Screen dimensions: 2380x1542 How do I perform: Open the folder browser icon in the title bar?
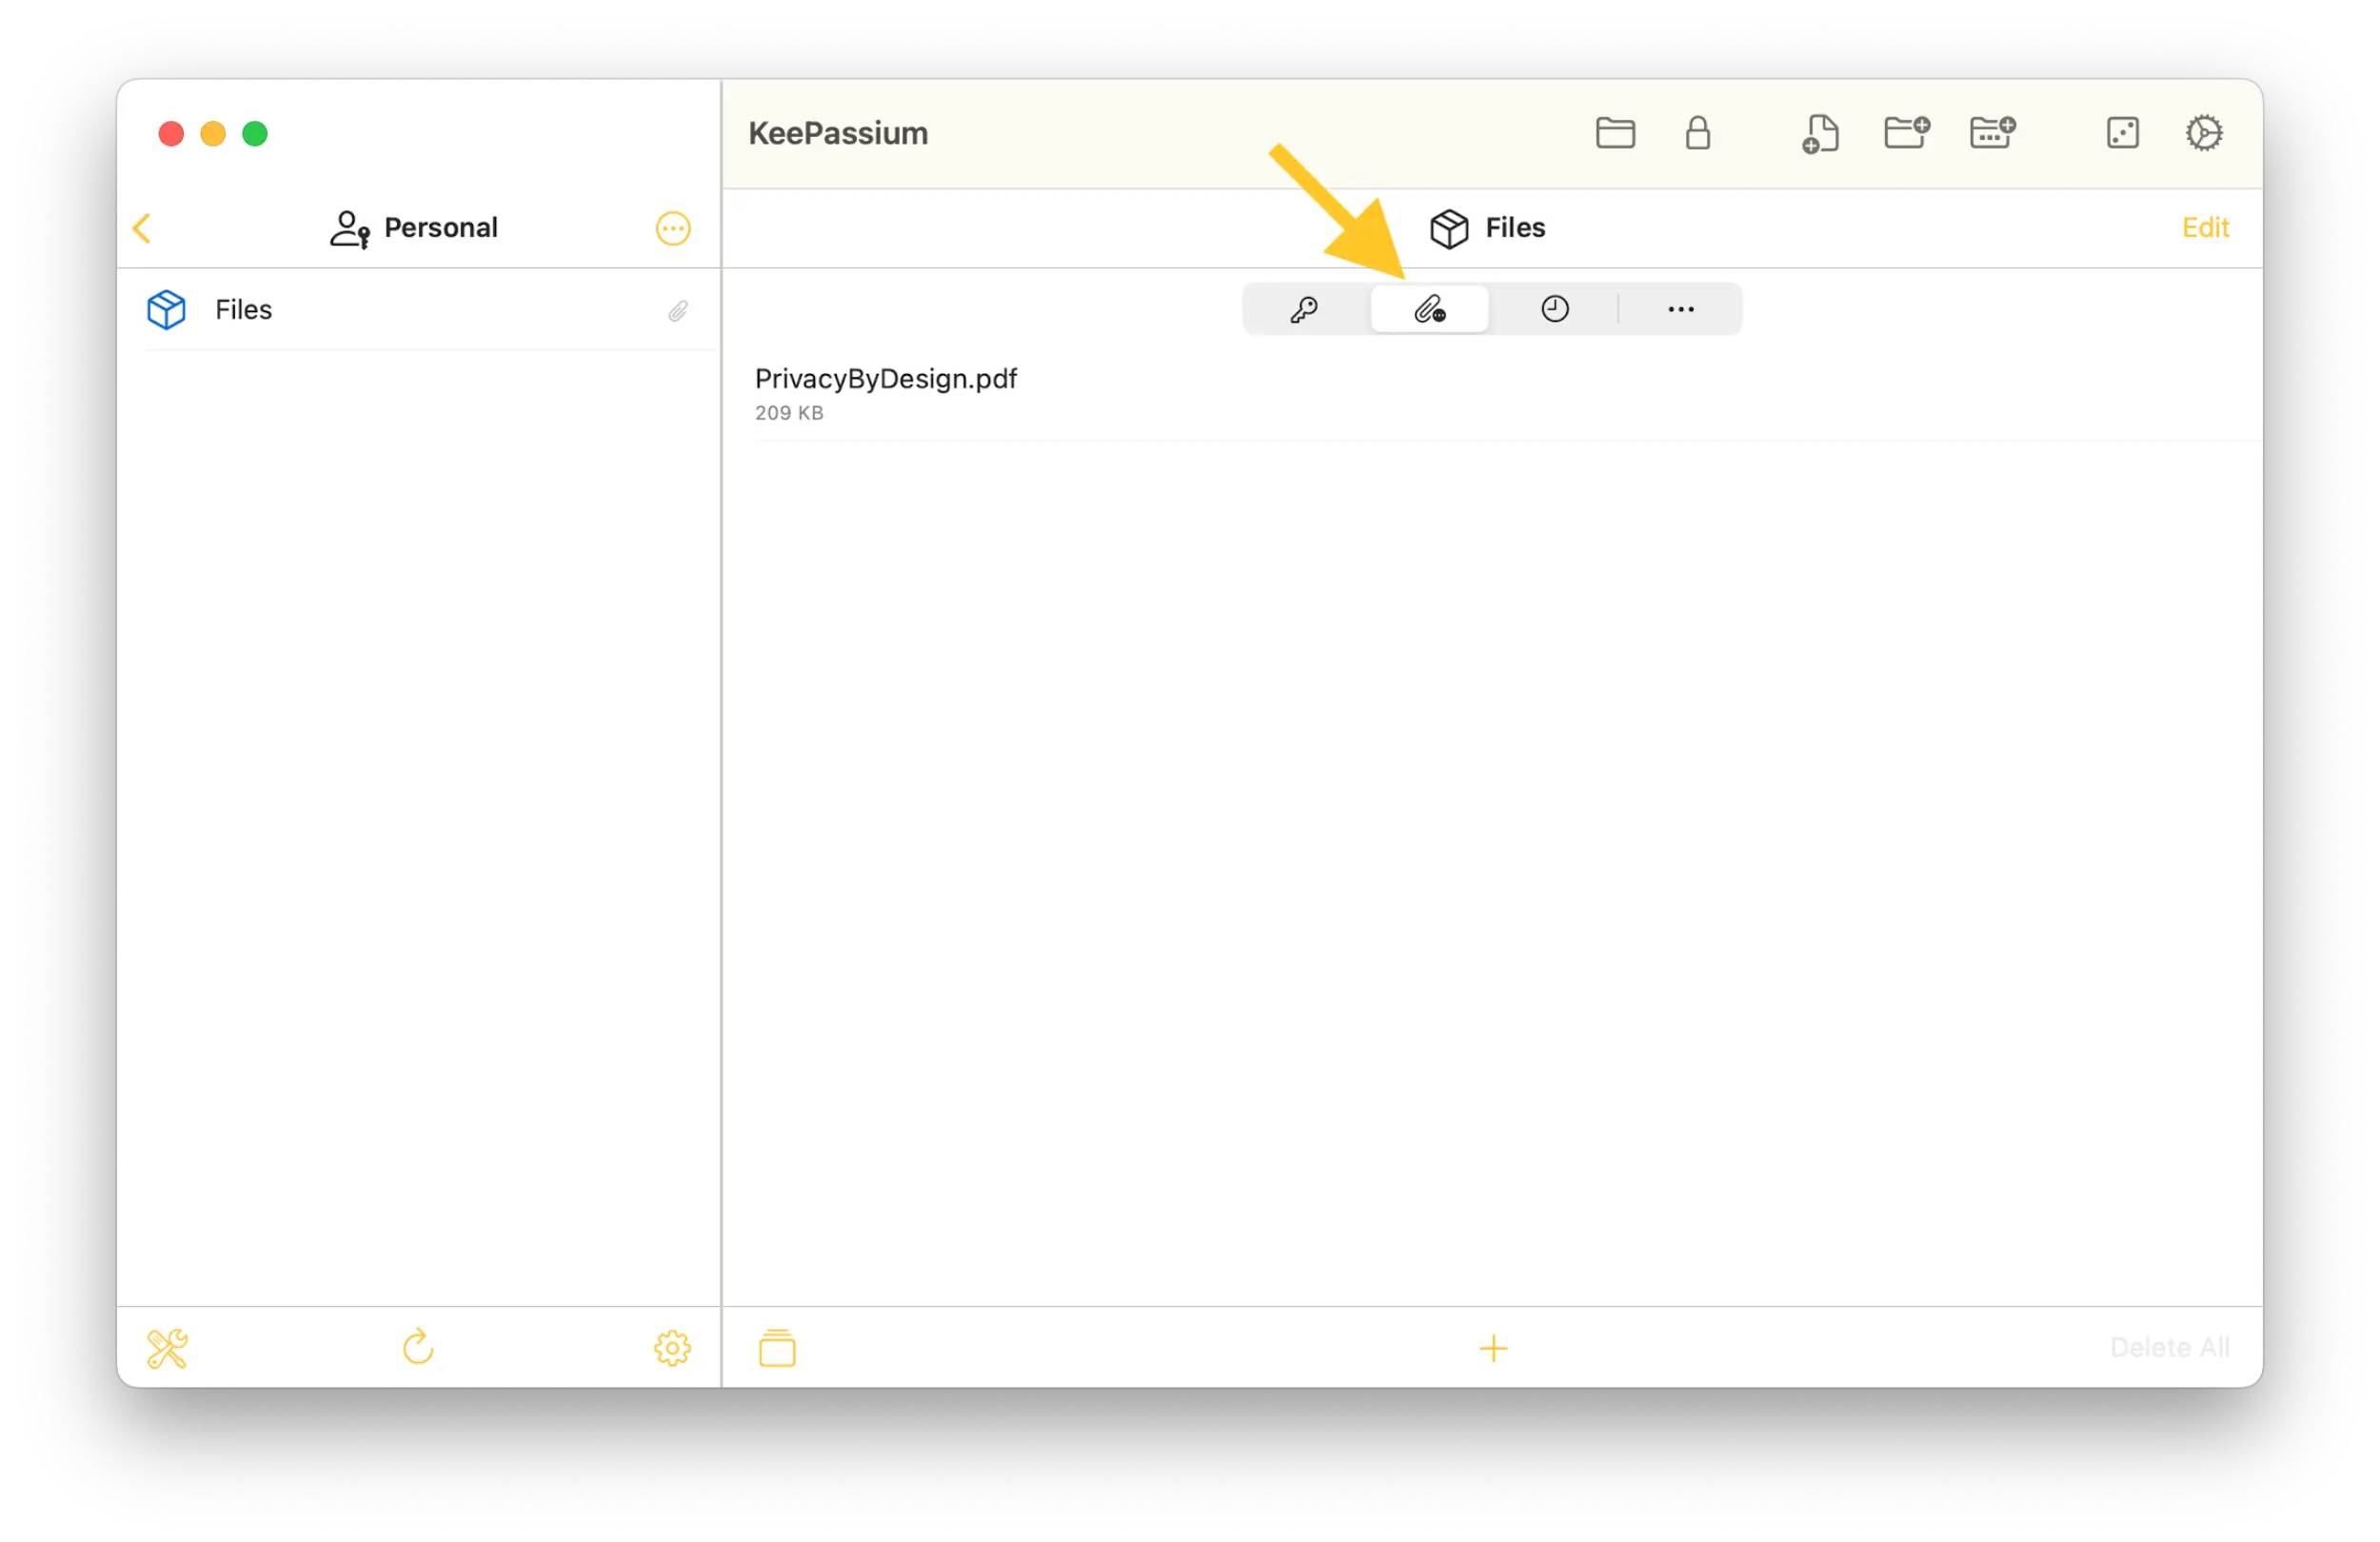[x=1614, y=133]
